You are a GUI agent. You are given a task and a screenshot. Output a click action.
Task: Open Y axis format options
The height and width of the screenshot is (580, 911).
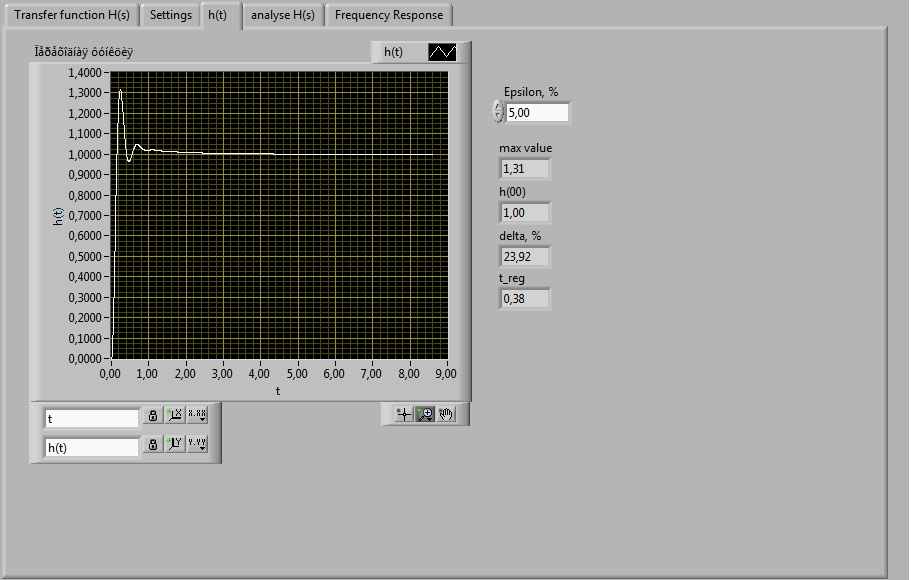(x=197, y=445)
